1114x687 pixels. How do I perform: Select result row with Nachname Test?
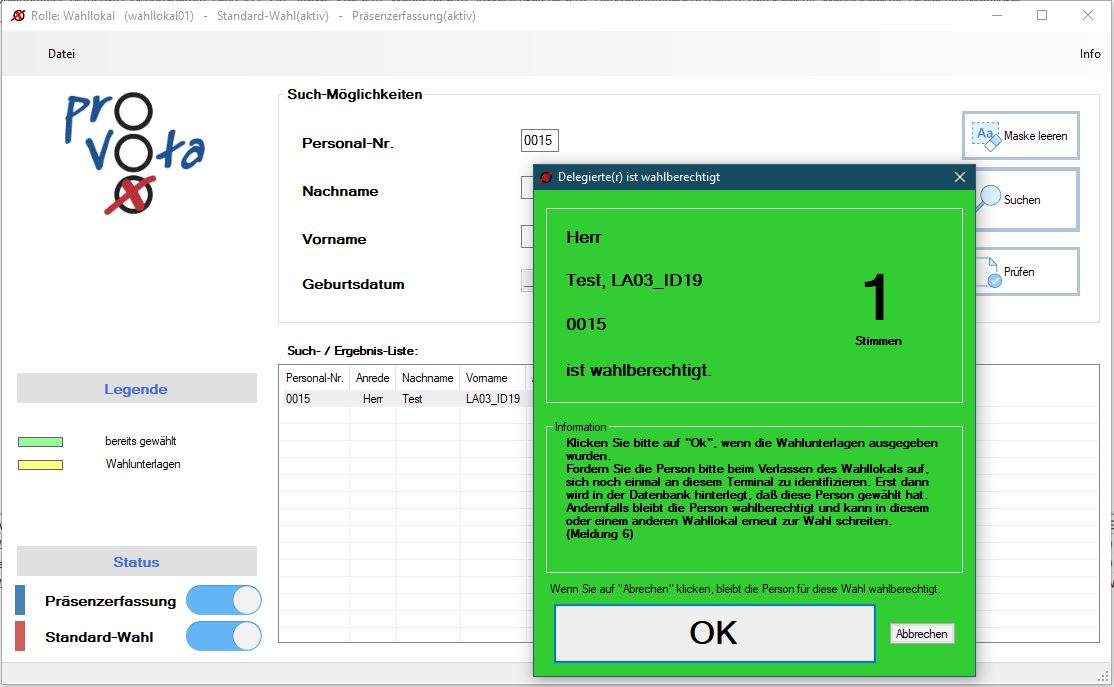pyautogui.click(x=412, y=399)
